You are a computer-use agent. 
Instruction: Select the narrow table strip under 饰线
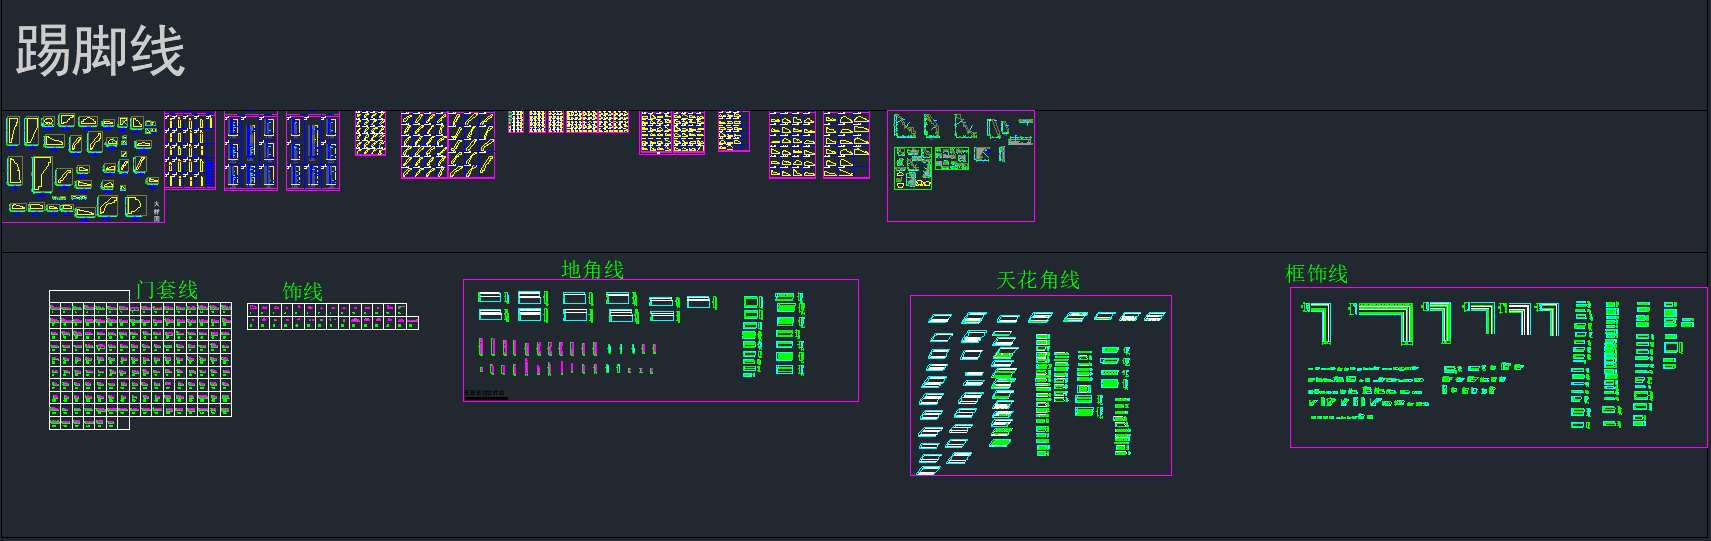click(x=333, y=316)
